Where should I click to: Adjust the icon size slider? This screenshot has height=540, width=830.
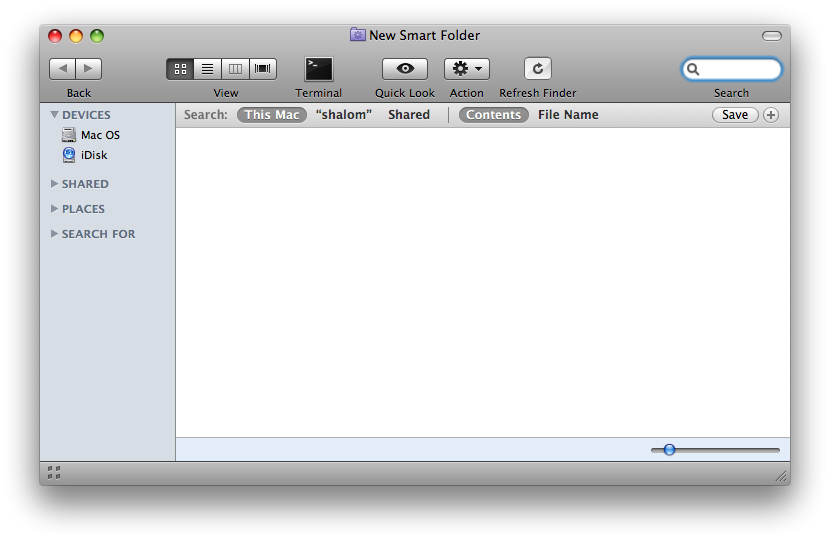(670, 450)
